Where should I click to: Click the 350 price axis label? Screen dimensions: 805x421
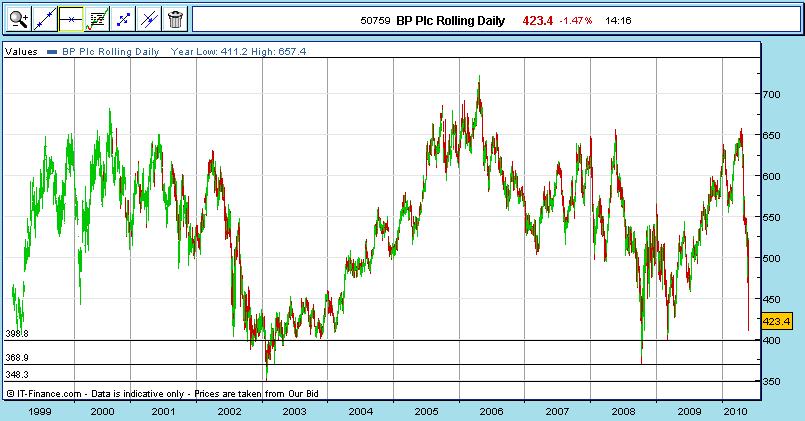(x=771, y=381)
